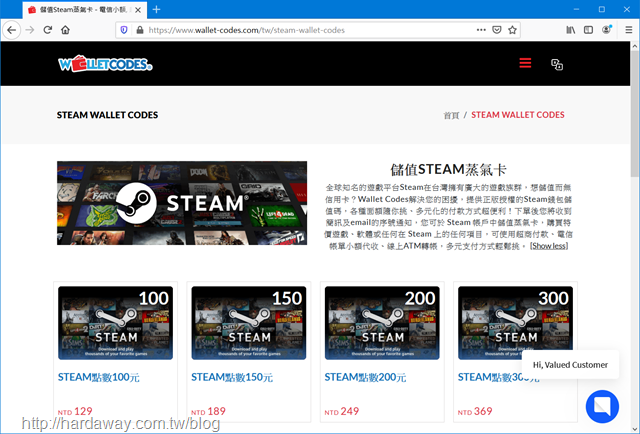Click the browser forward arrow
Image resolution: width=640 pixels, height=434 pixels.
click(30, 30)
